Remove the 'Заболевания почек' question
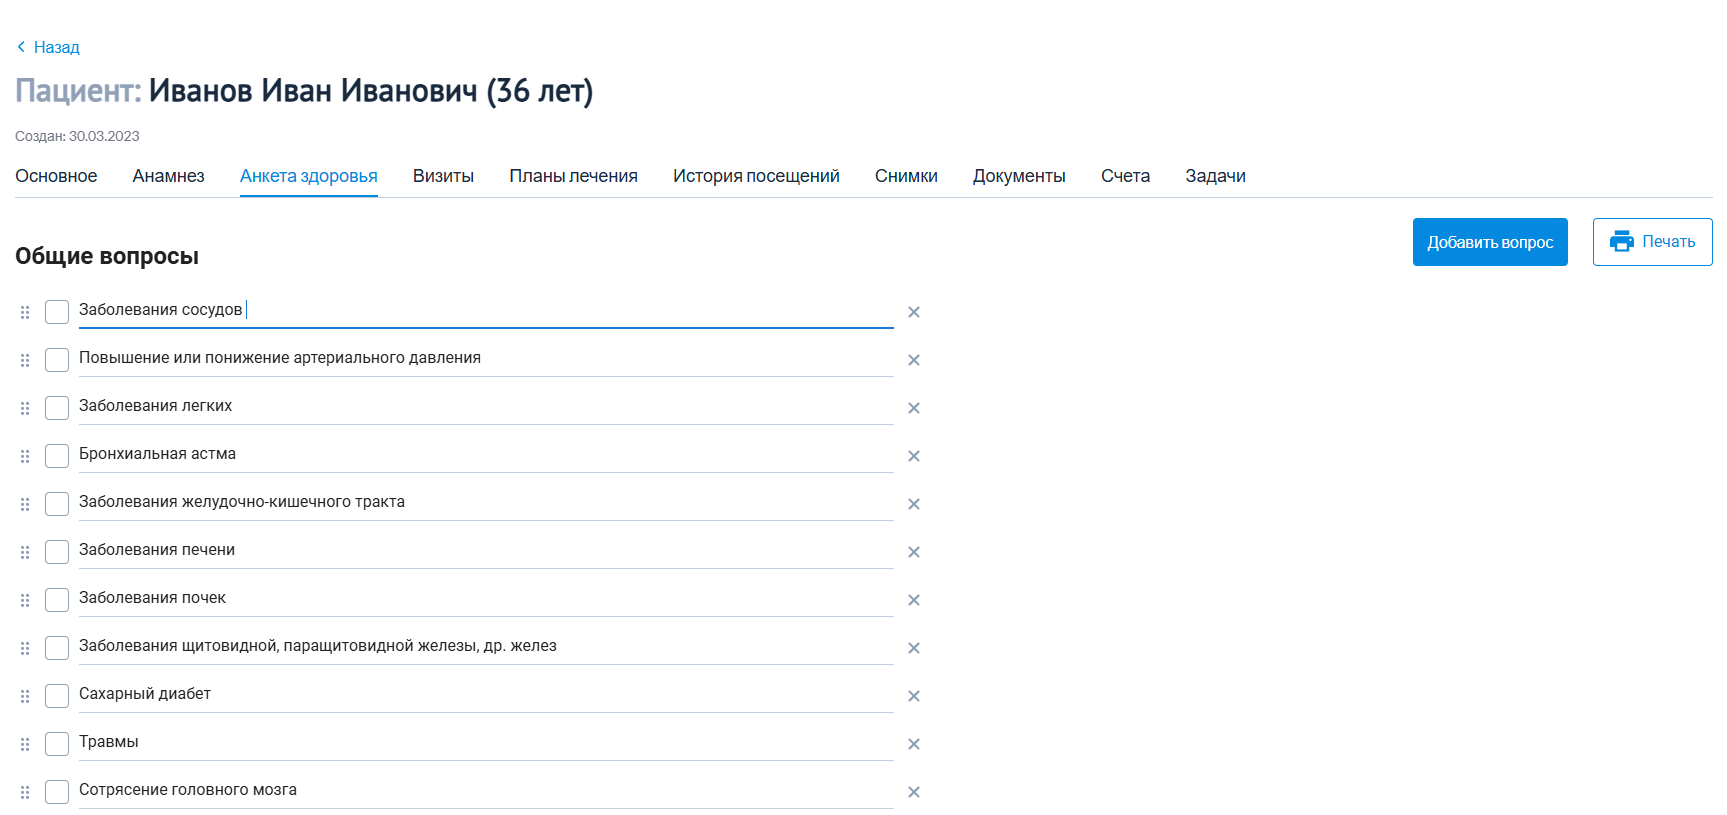 click(x=913, y=600)
